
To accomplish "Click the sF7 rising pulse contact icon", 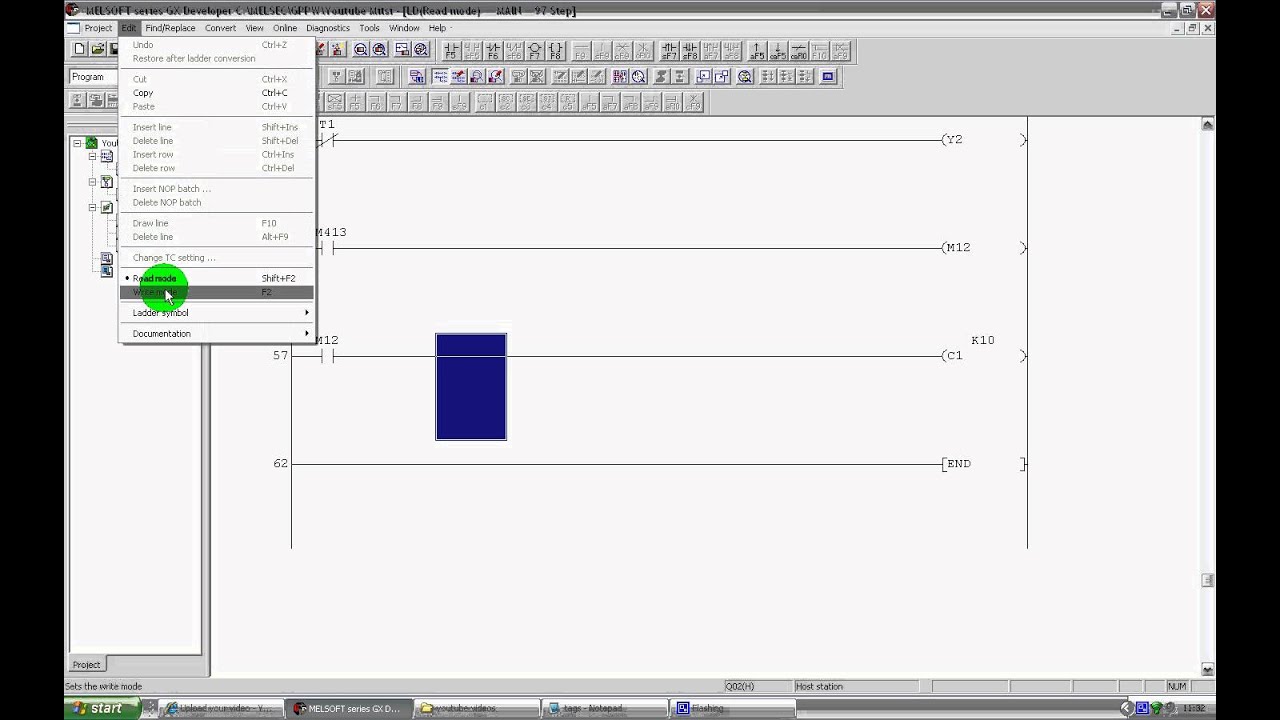I will tap(669, 50).
